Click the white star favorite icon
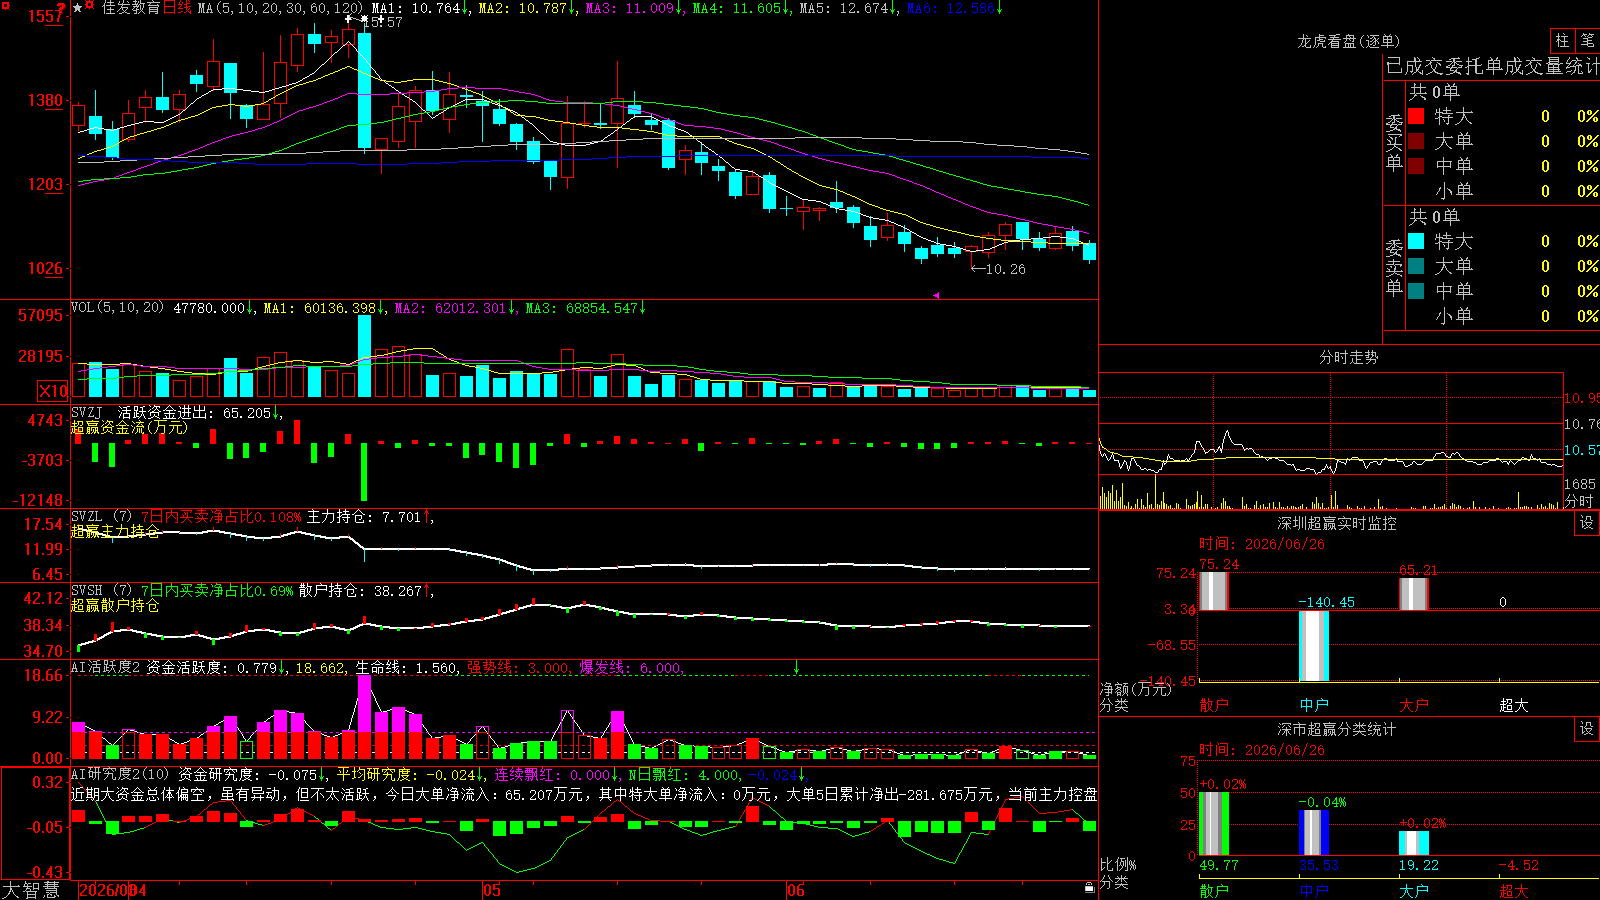 coord(78,8)
